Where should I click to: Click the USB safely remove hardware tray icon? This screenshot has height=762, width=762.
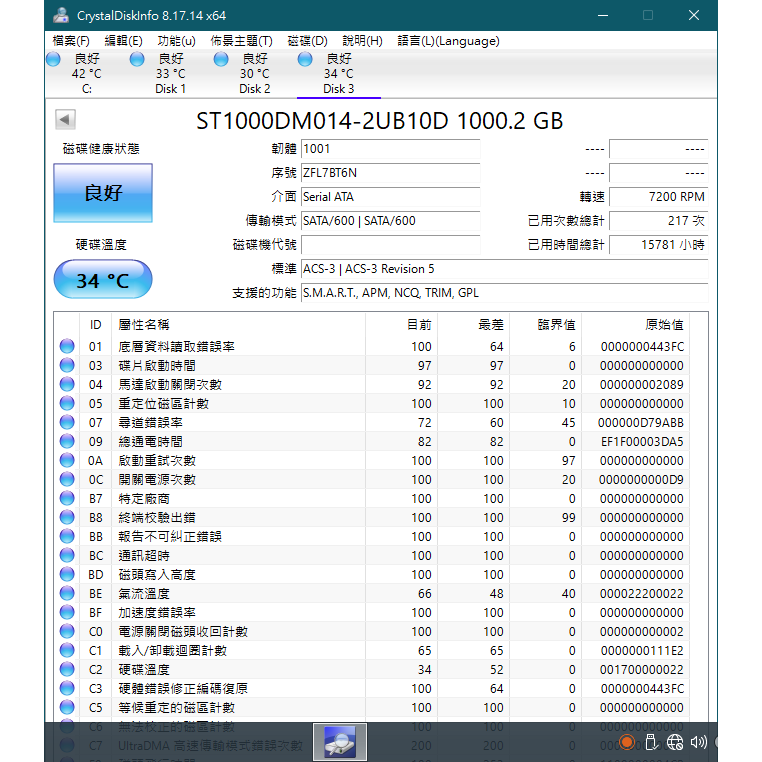[651, 742]
